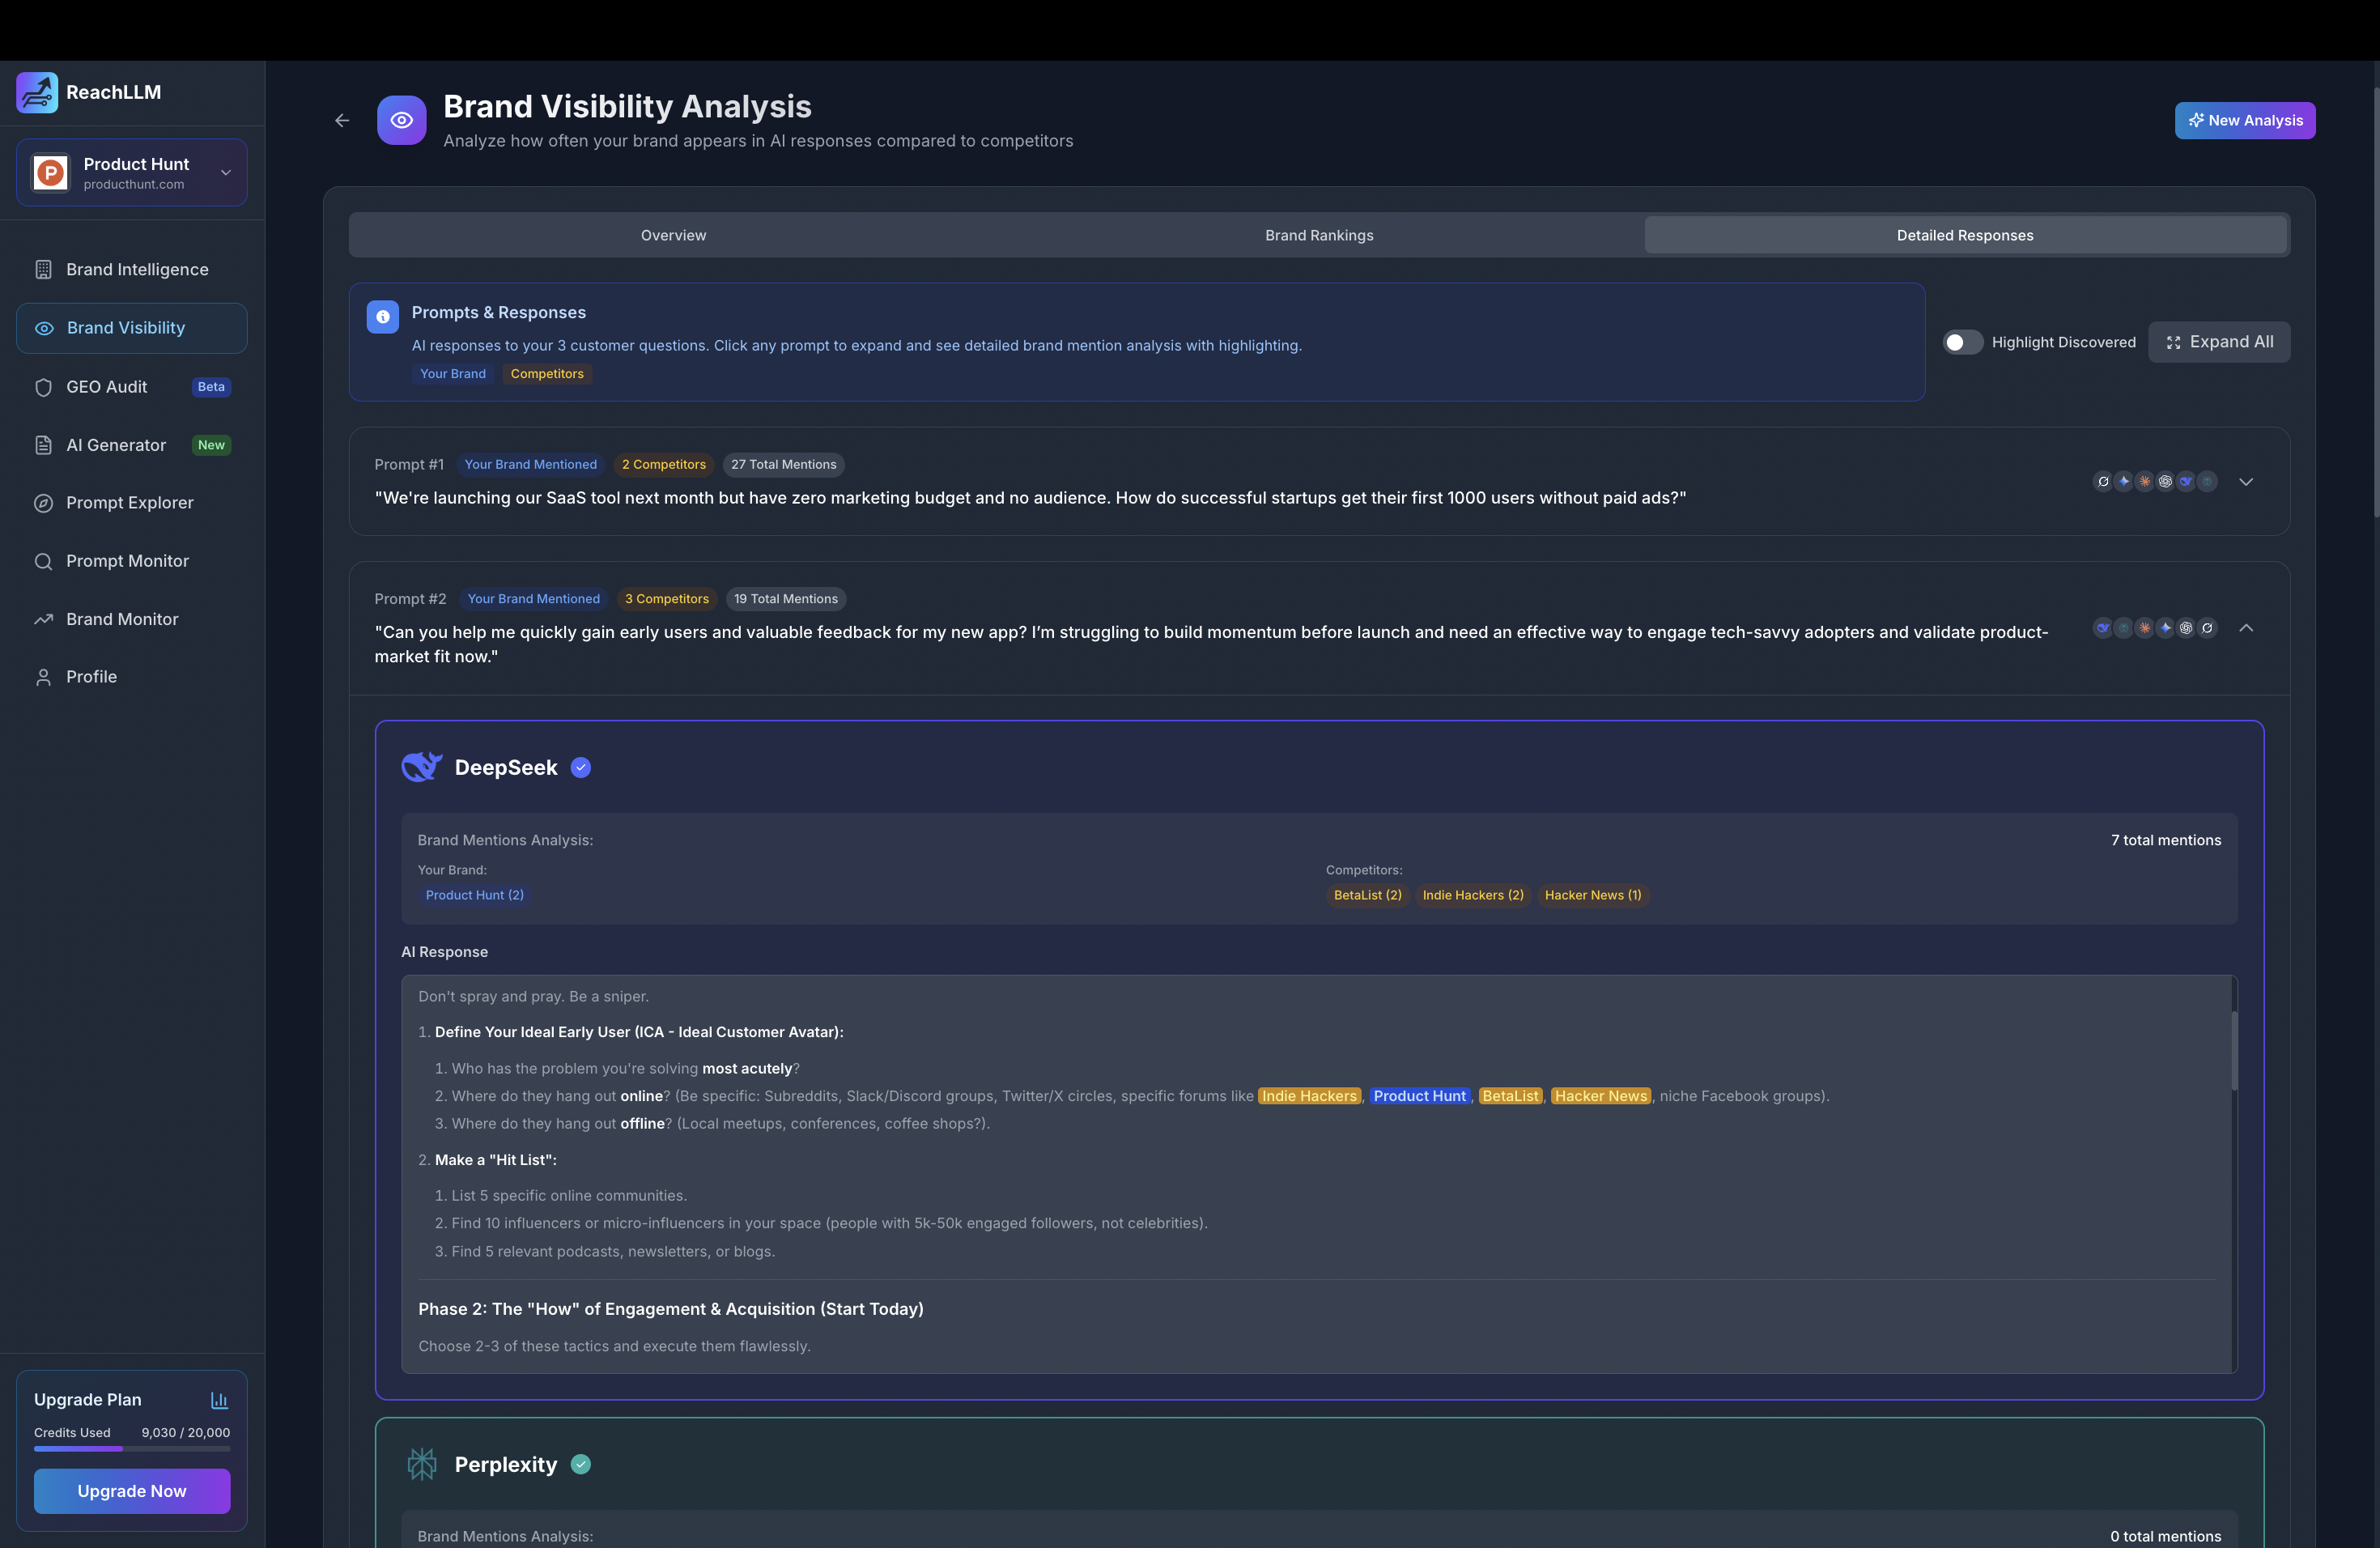The width and height of the screenshot is (2380, 1548).
Task: Switch to the Overview tab
Action: (673, 235)
